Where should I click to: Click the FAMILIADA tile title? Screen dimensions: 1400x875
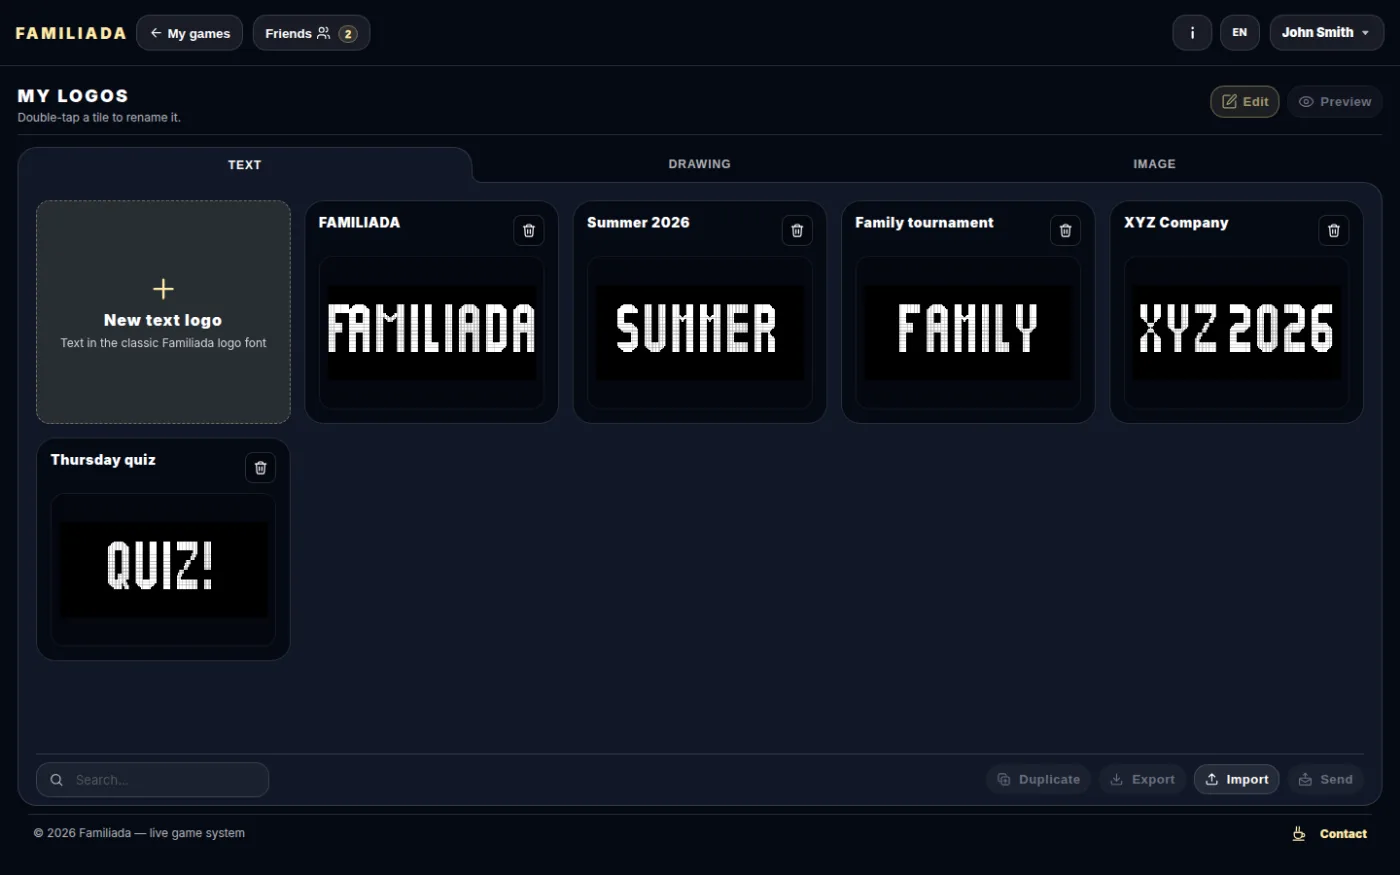tap(359, 222)
